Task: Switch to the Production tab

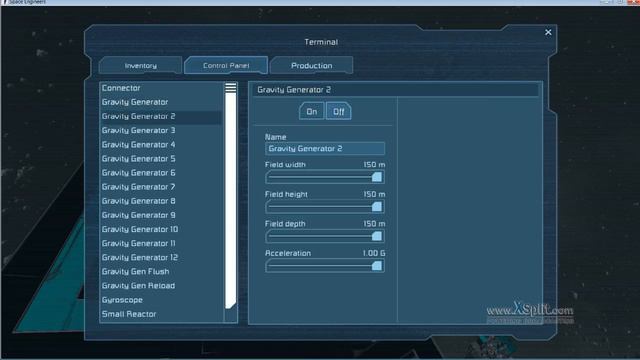Action: (311, 65)
